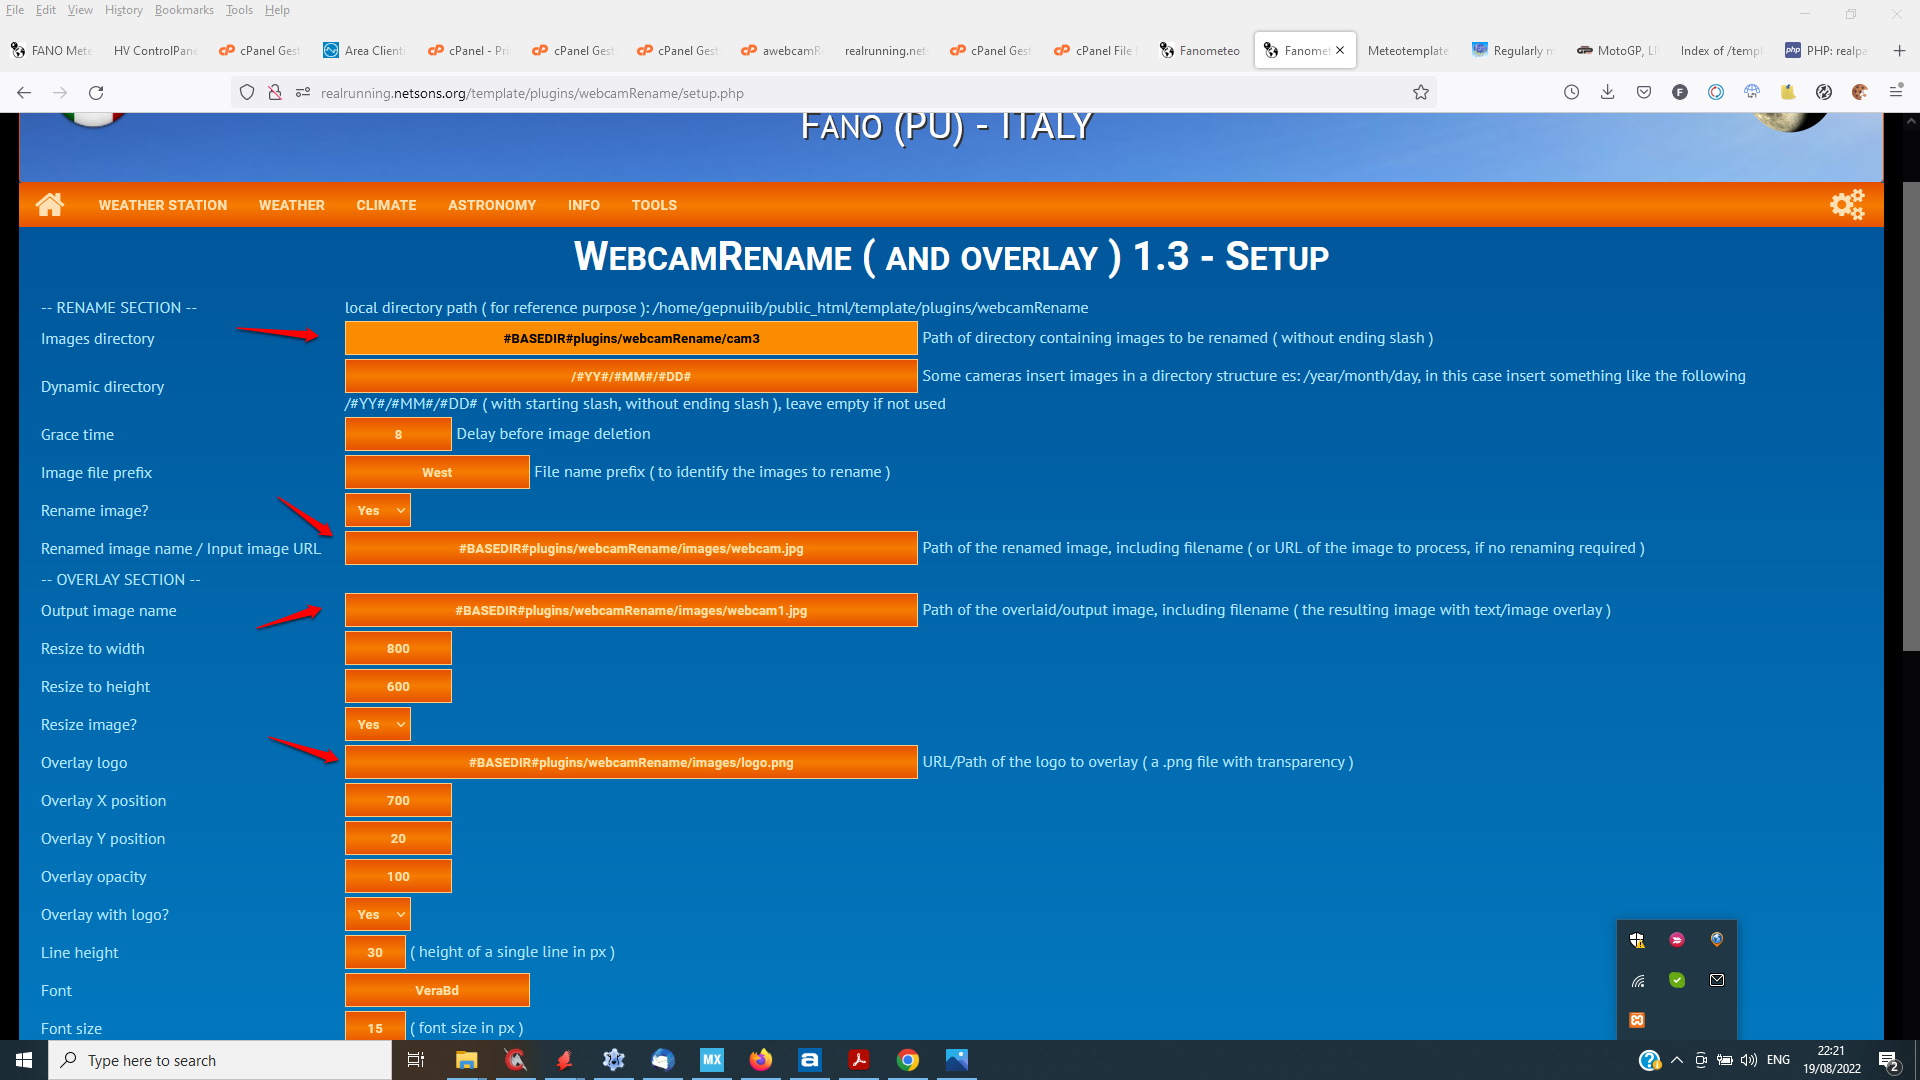
Task: Open Google Chrome from the taskbar
Action: (908, 1060)
